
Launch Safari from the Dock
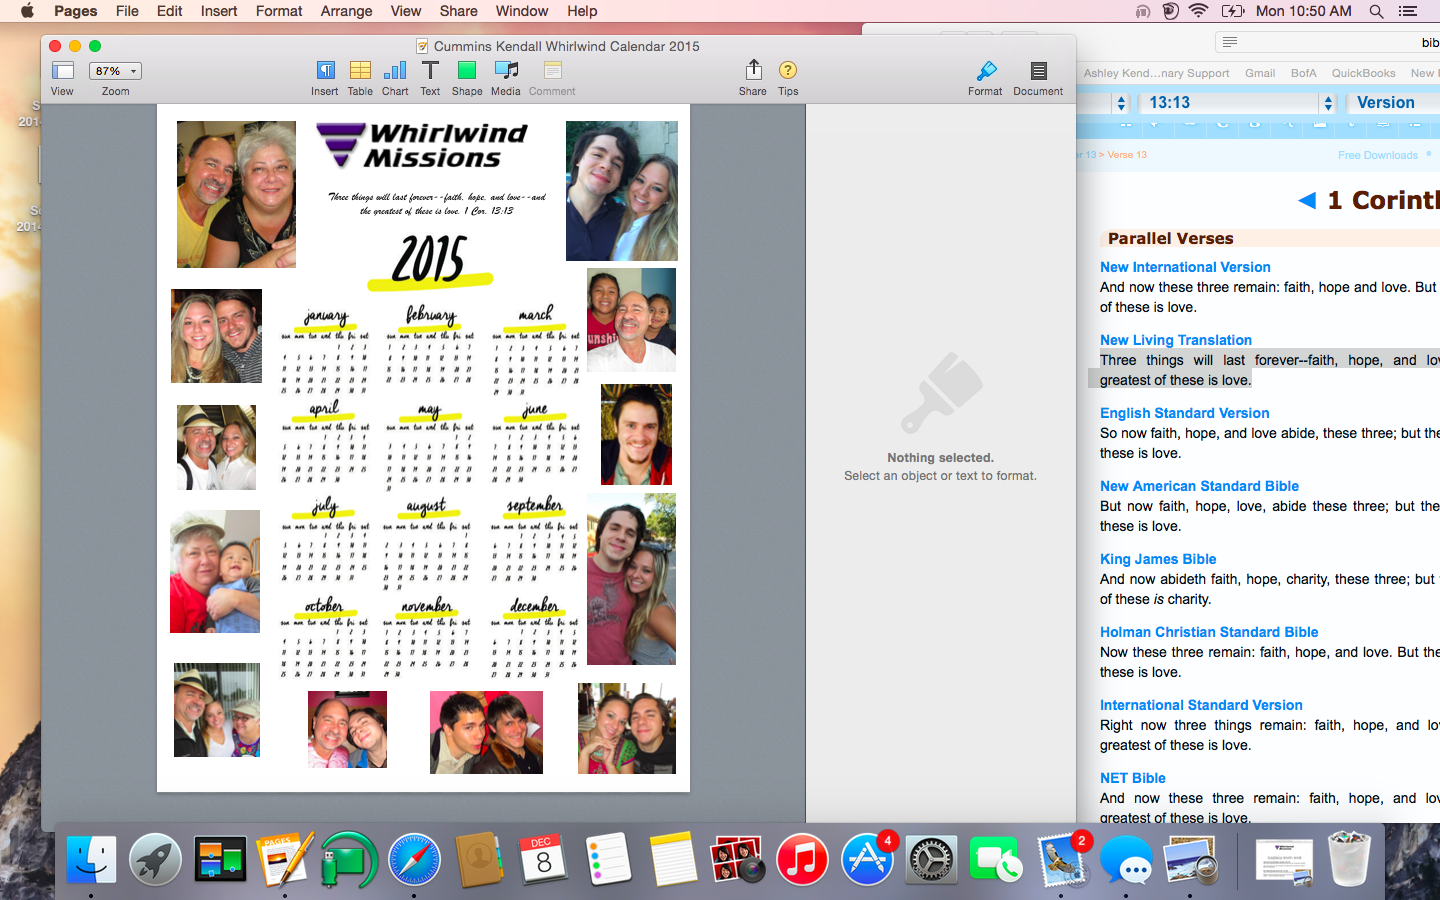point(414,860)
